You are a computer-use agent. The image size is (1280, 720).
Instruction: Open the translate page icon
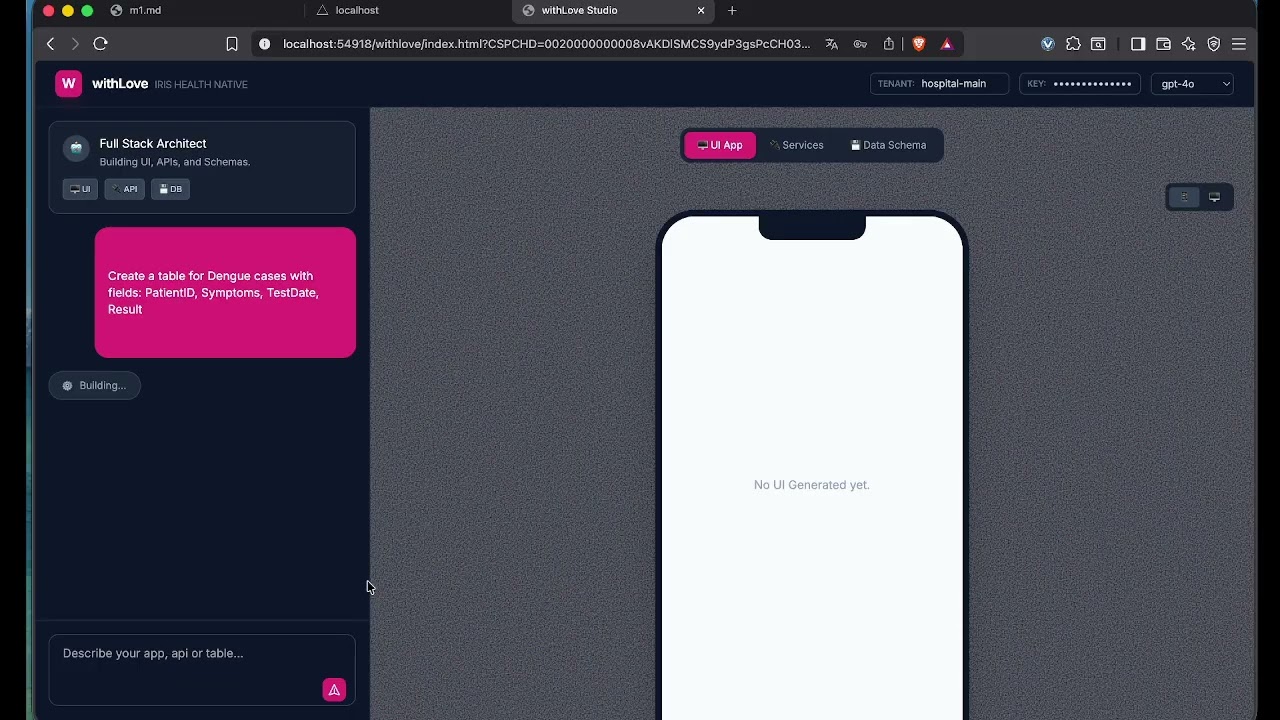point(831,44)
